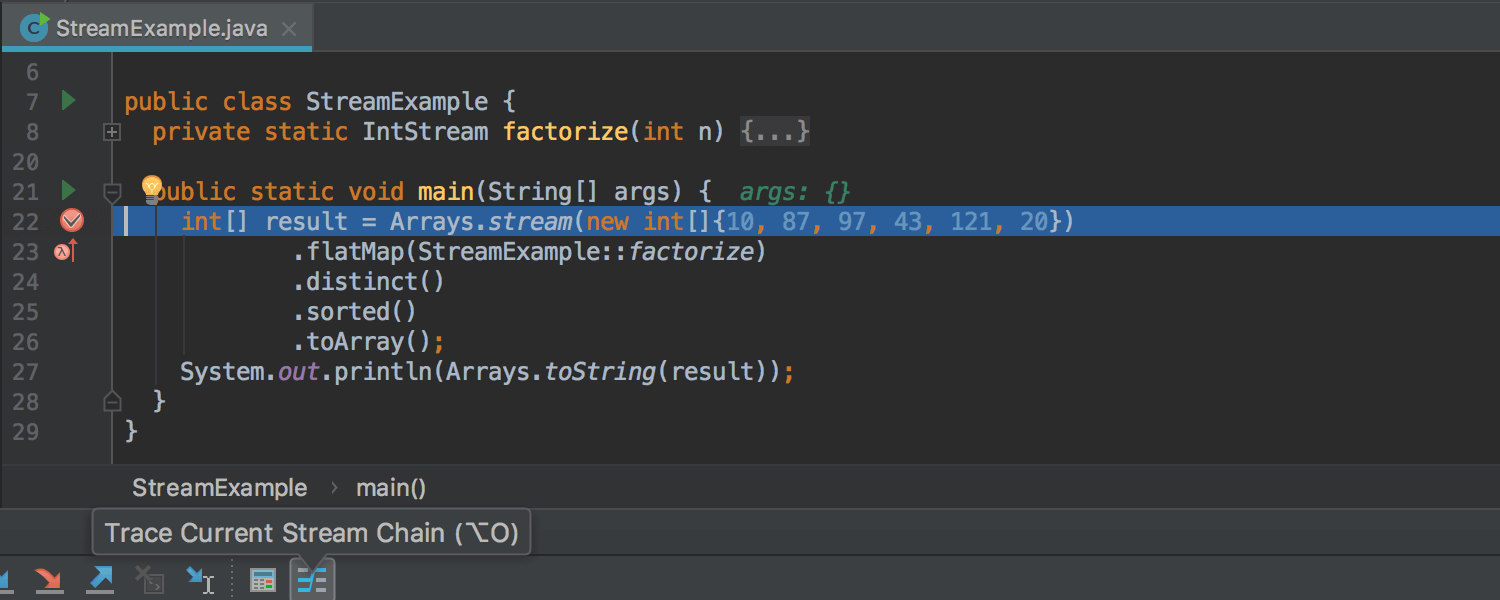The image size is (1500, 600).
Task: Click the factorize method name on line 8
Action: [x=565, y=131]
